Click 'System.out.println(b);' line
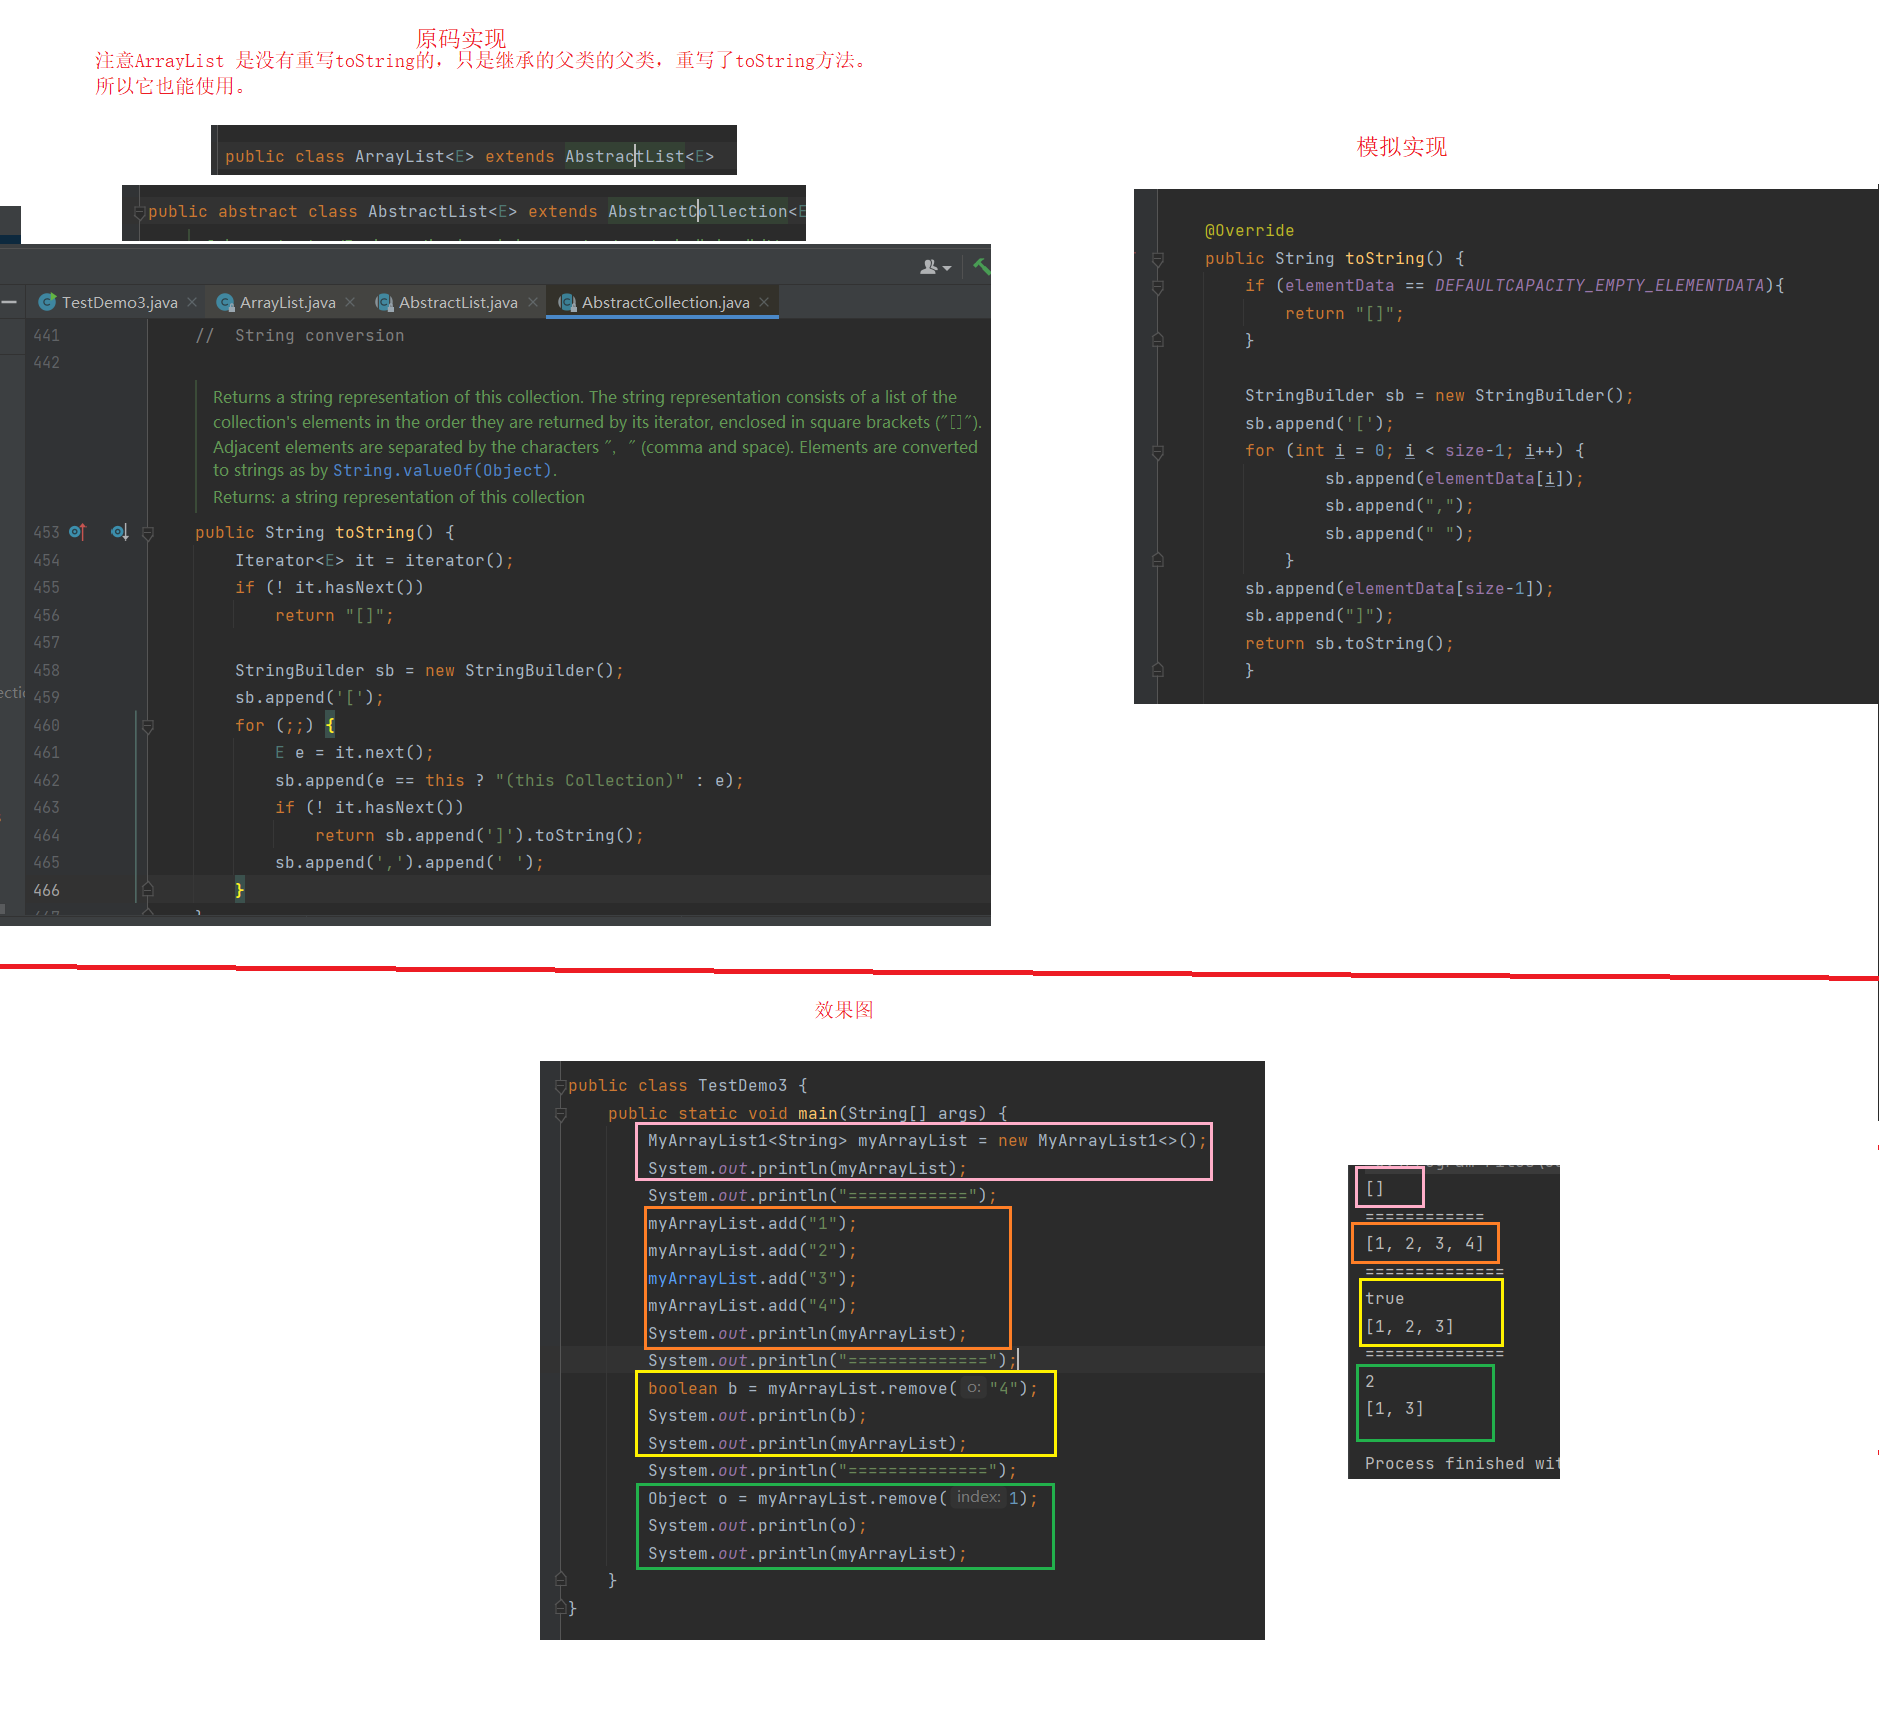Screen dimensions: 1879x1730 [x=757, y=1415]
